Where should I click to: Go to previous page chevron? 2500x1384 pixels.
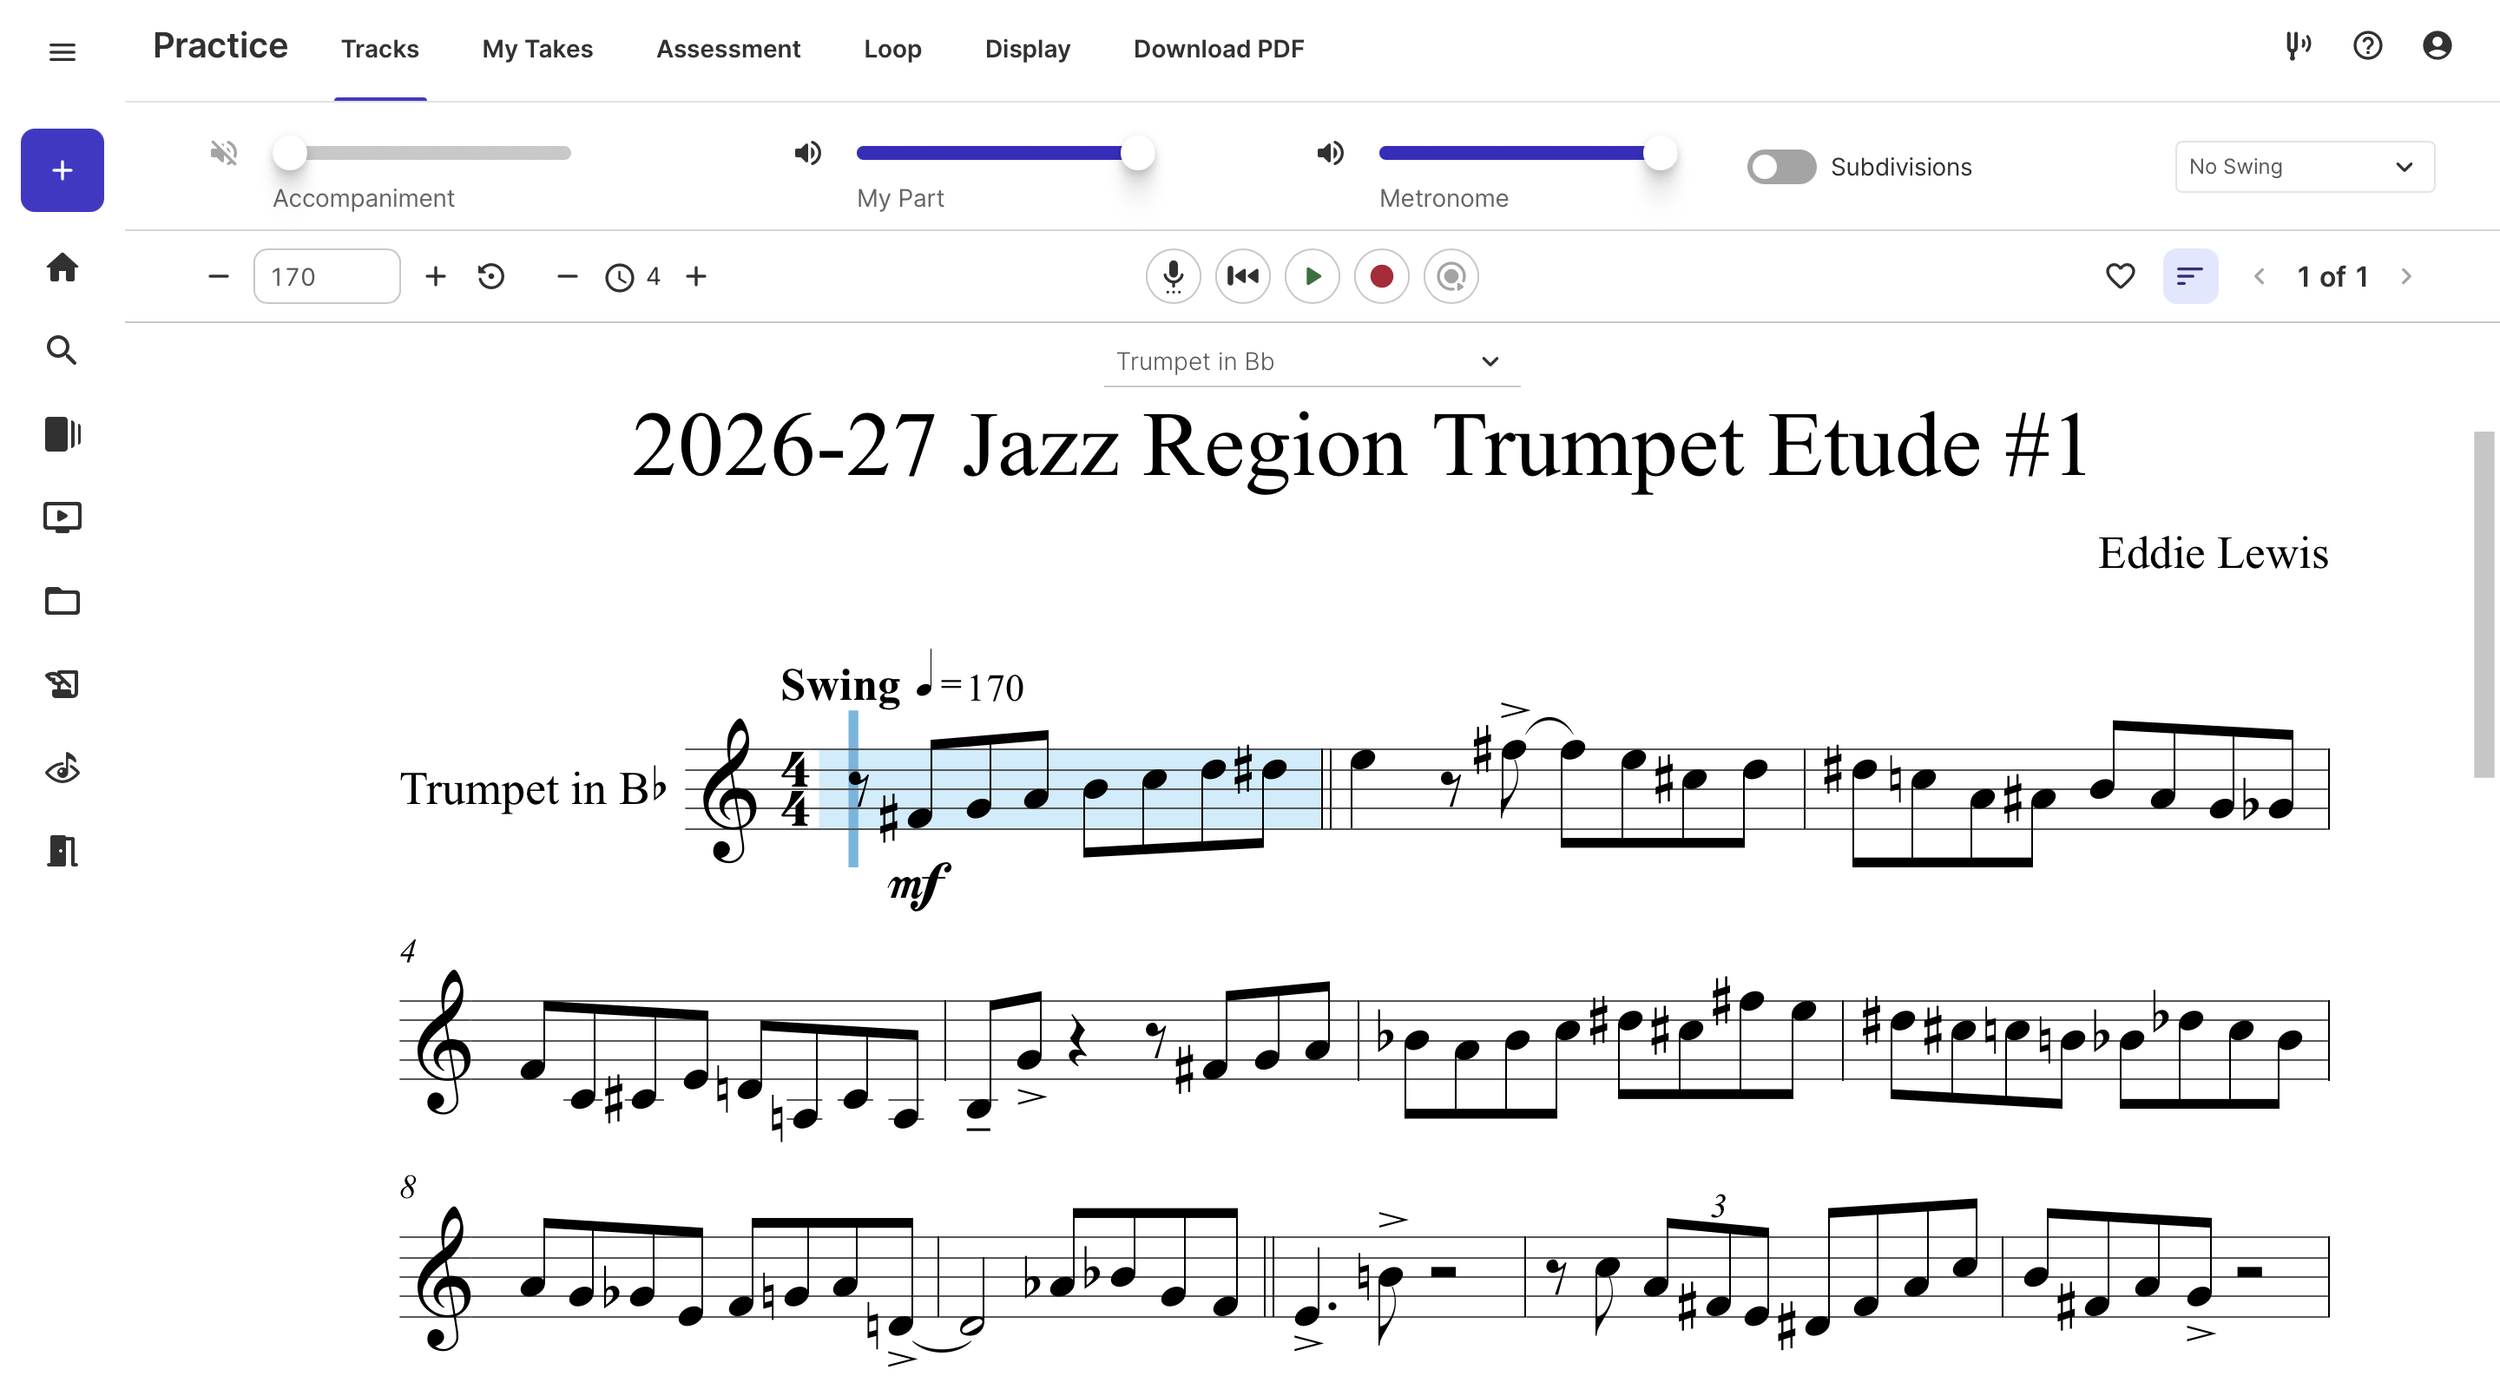[2259, 277]
